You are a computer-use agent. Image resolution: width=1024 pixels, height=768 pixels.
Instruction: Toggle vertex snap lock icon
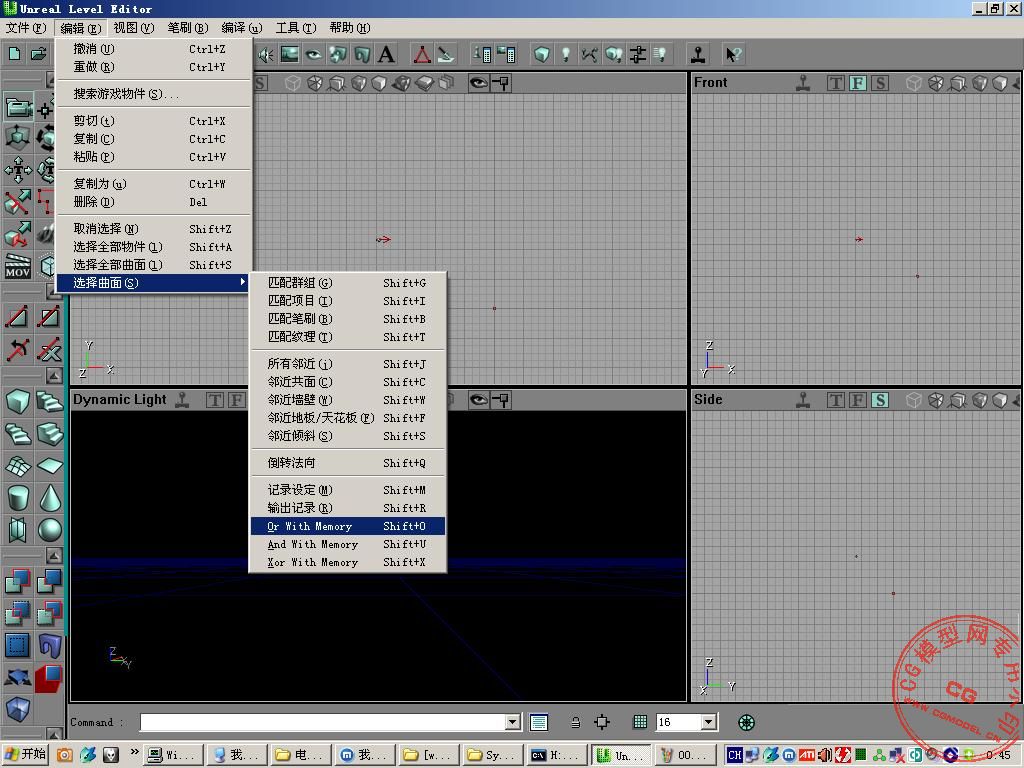(x=575, y=722)
